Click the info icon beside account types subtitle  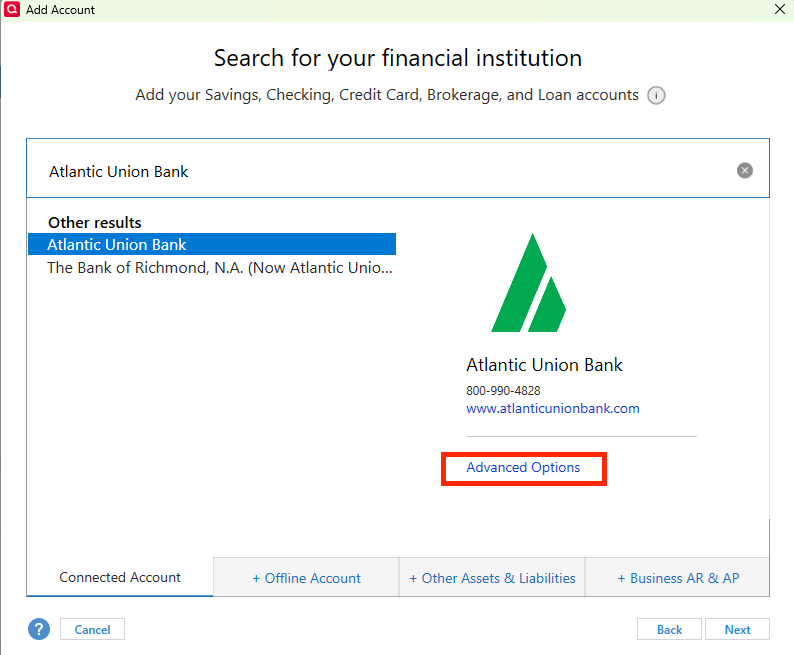656,95
